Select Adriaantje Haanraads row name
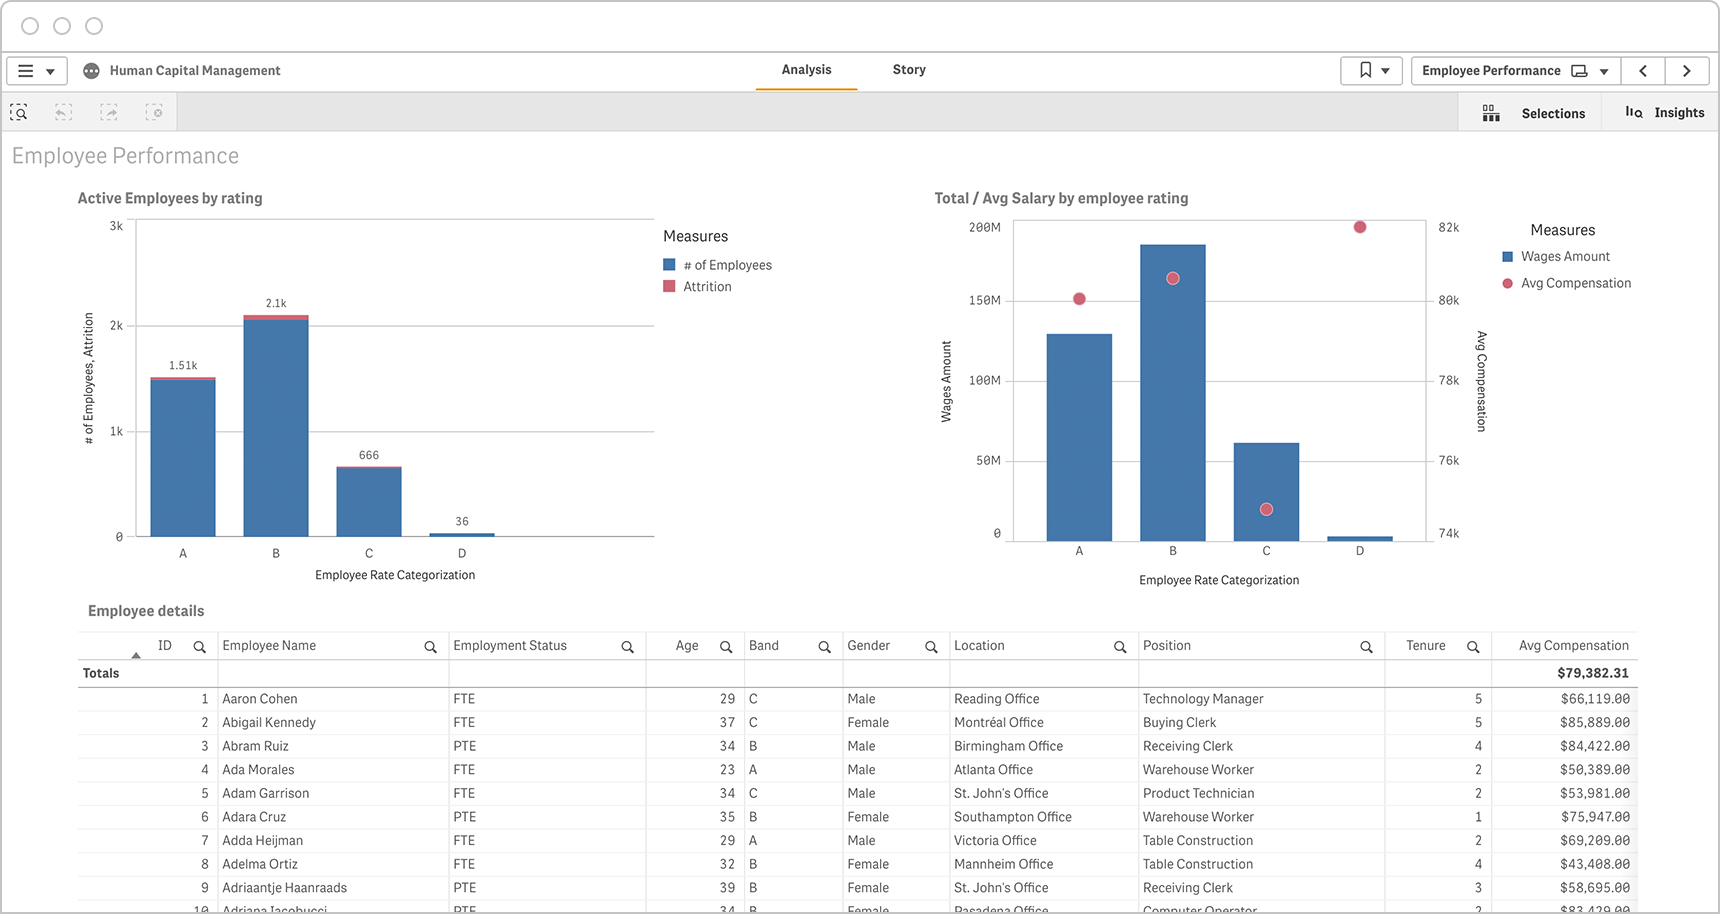Viewport: 1720px width, 914px height. point(285,888)
